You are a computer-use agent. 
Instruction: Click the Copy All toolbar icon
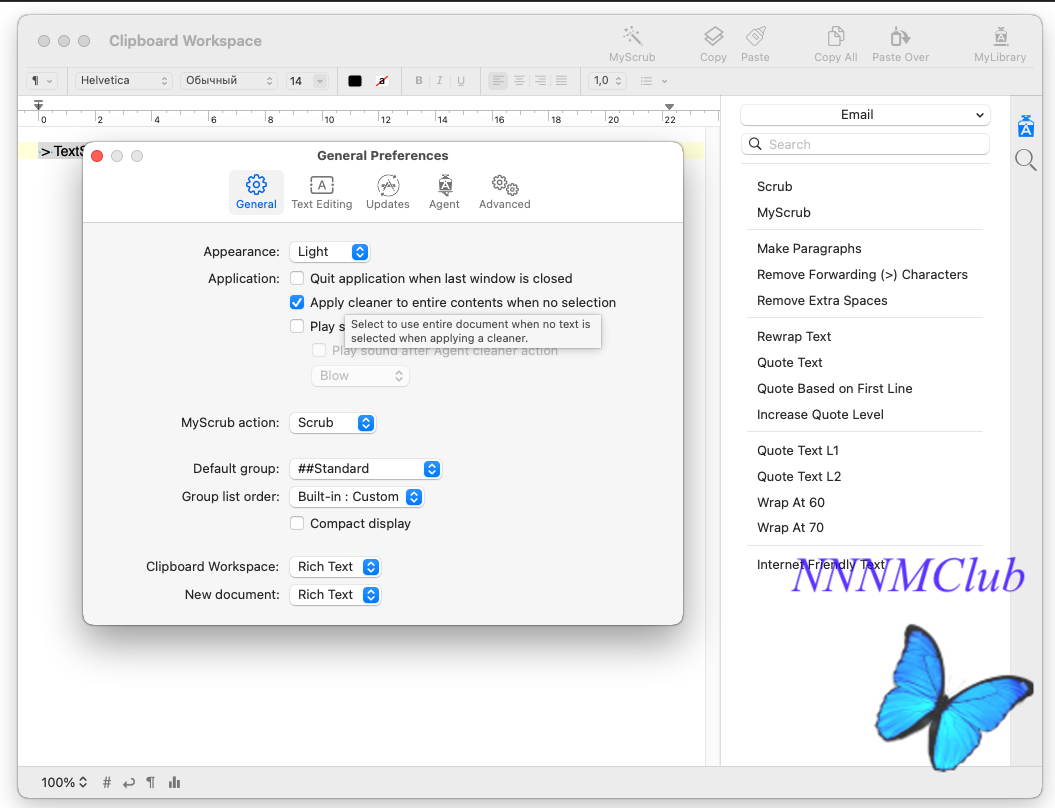point(836,44)
